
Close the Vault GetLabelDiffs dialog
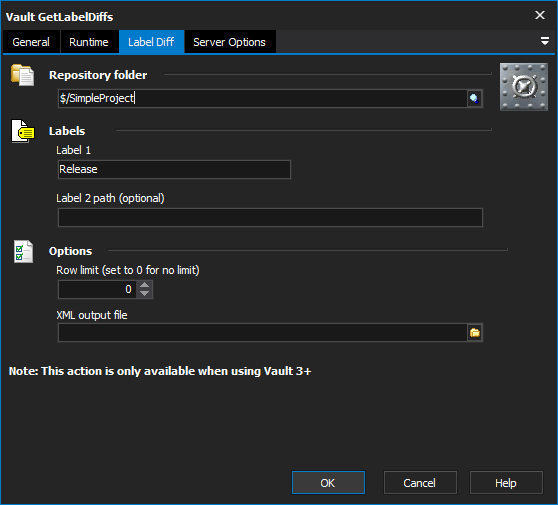coord(540,15)
